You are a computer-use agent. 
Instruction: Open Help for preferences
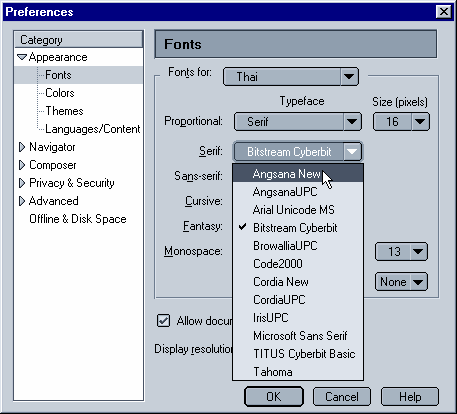point(410,397)
